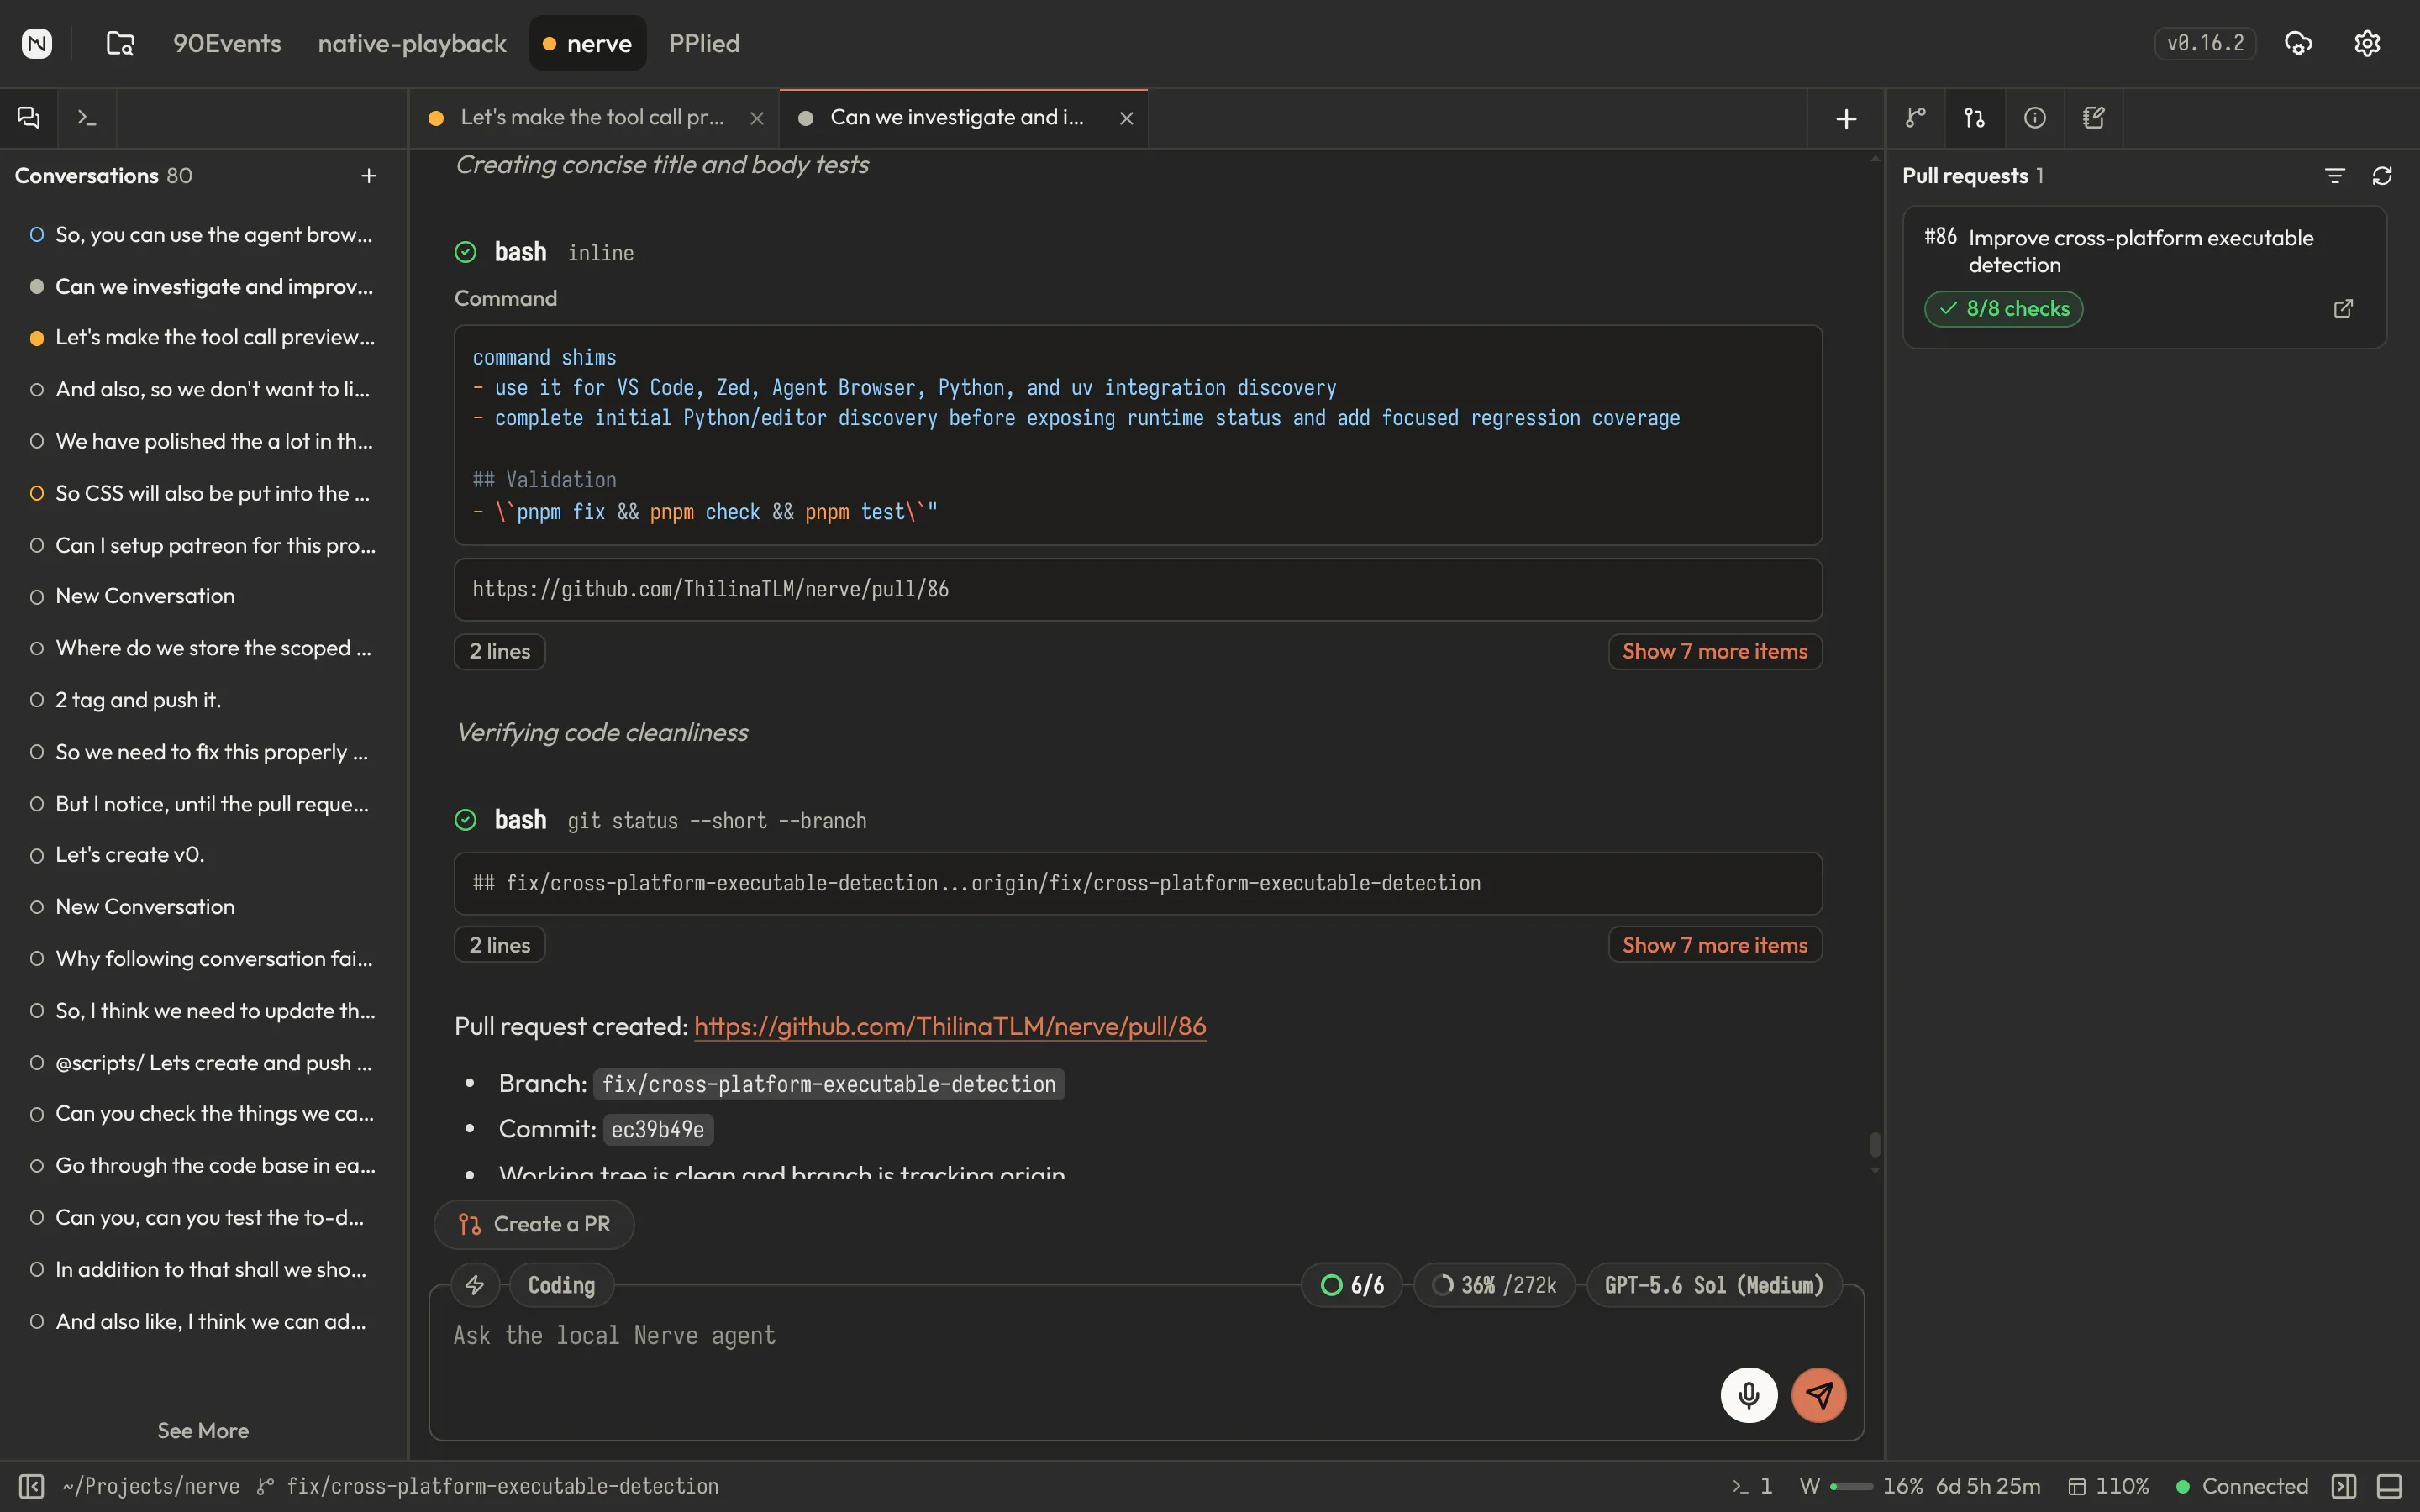2420x1512 pixels.
Task: Open the github.com/ThilinaTLM/nerve/pull/86 link
Action: pos(950,1026)
